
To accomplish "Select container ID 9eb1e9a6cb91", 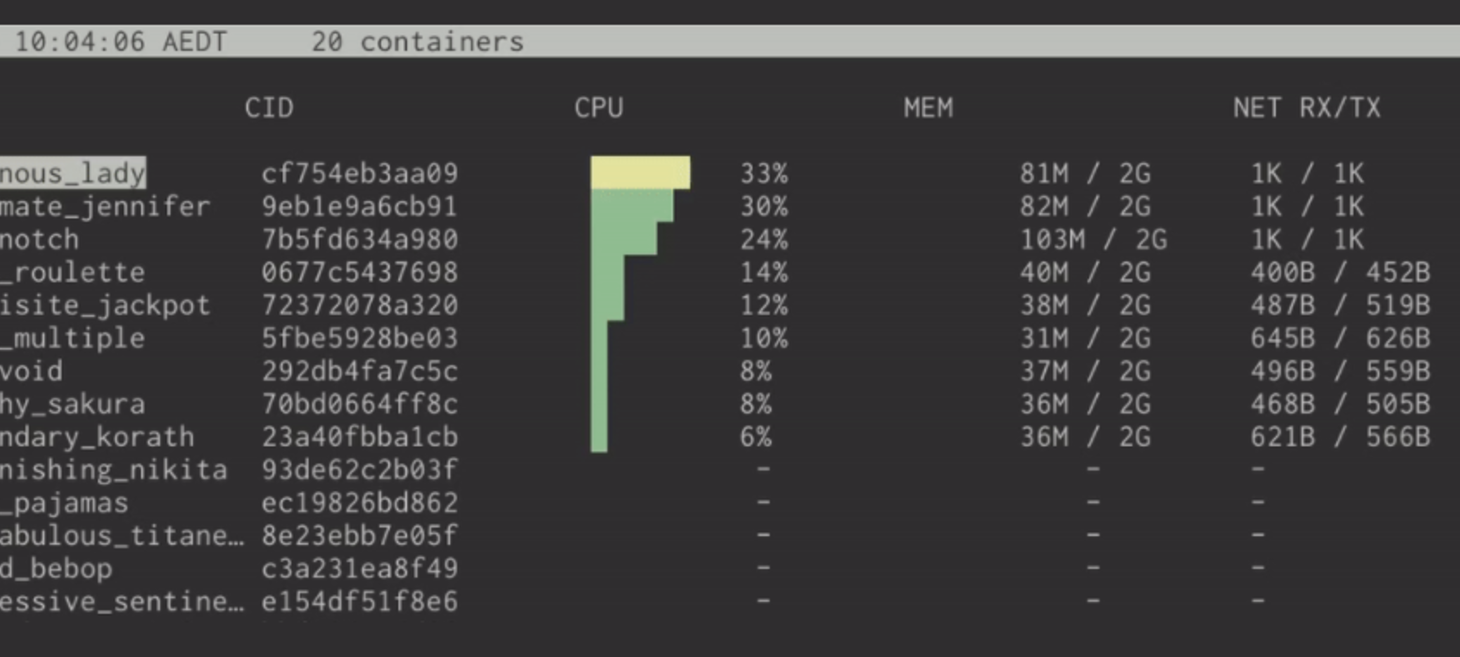I will click(x=359, y=206).
